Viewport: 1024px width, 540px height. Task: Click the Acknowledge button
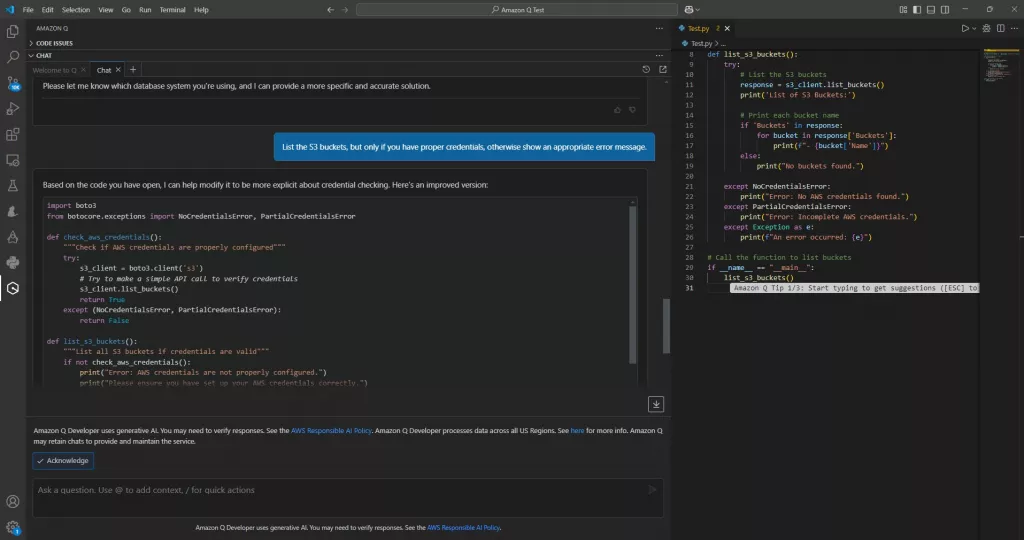[x=64, y=461]
